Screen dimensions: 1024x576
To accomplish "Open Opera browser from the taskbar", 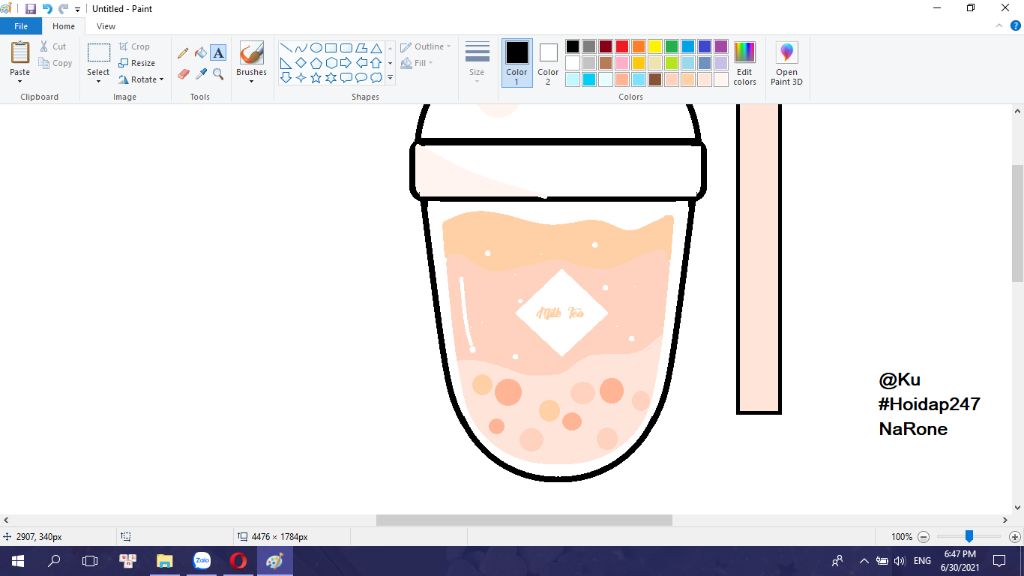I will (238, 561).
